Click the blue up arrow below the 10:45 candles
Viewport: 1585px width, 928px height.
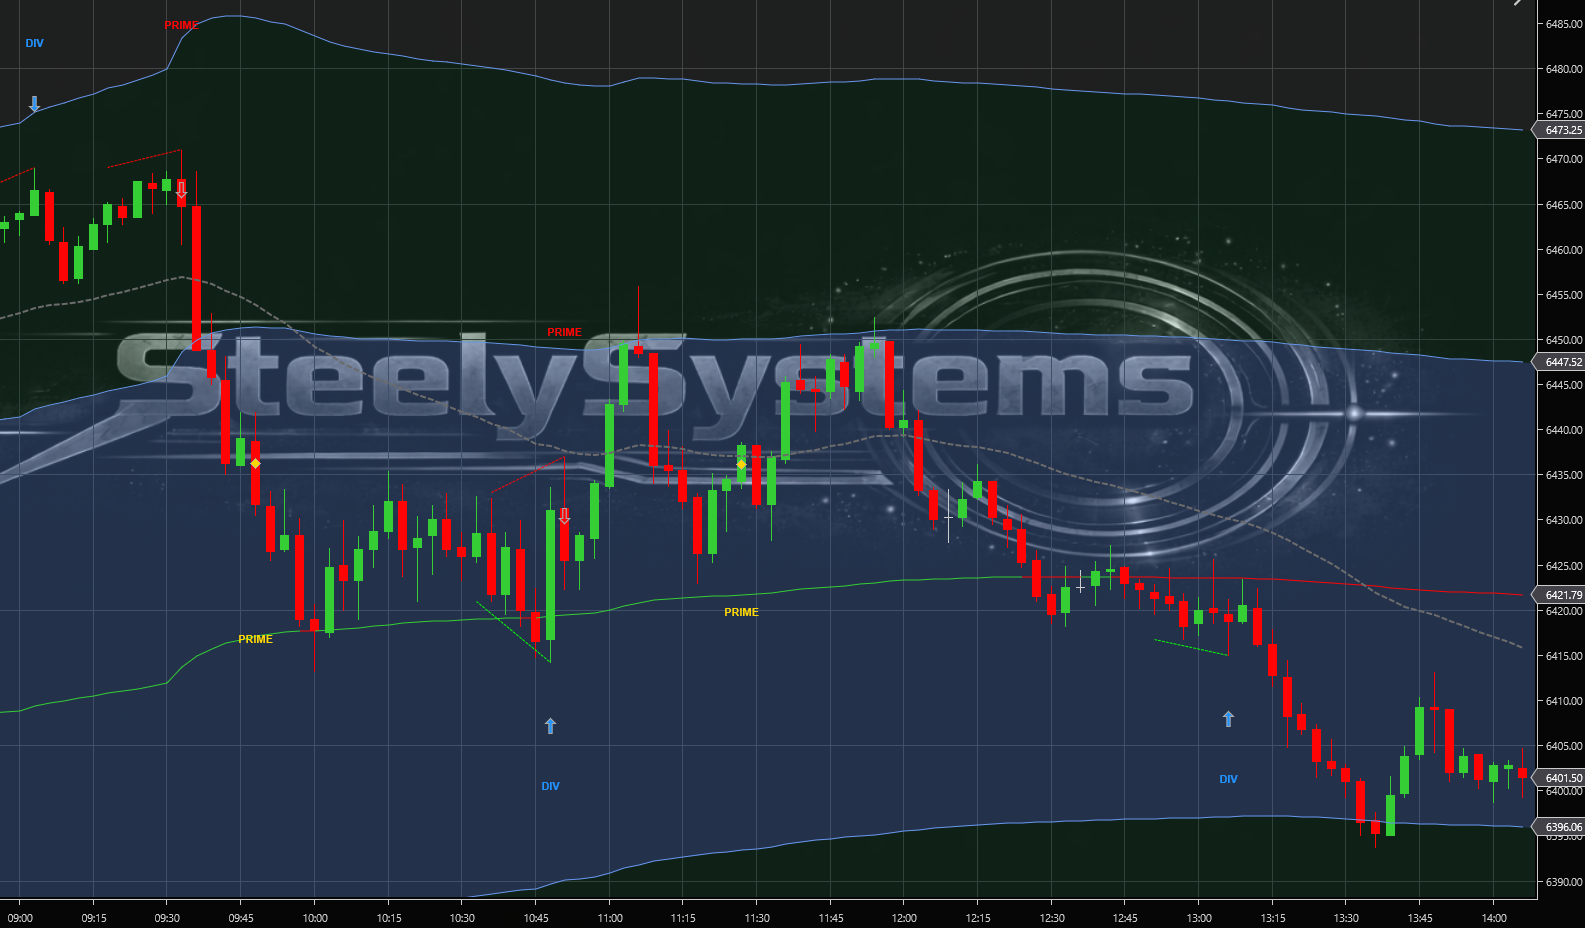pyautogui.click(x=550, y=726)
